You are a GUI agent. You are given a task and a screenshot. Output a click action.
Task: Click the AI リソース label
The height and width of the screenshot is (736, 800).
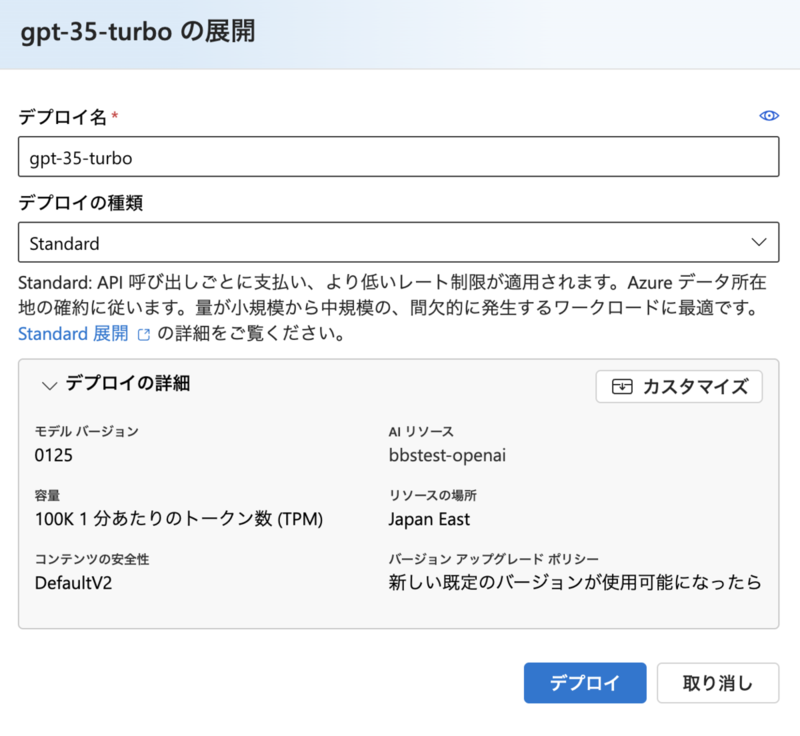pos(421,432)
